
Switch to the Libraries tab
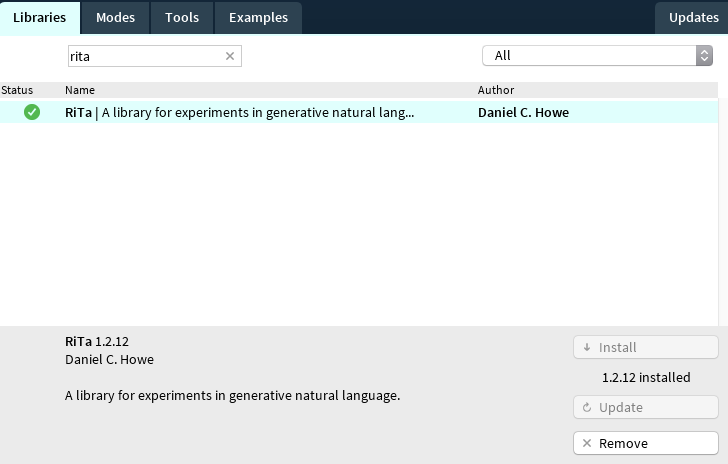(40, 18)
